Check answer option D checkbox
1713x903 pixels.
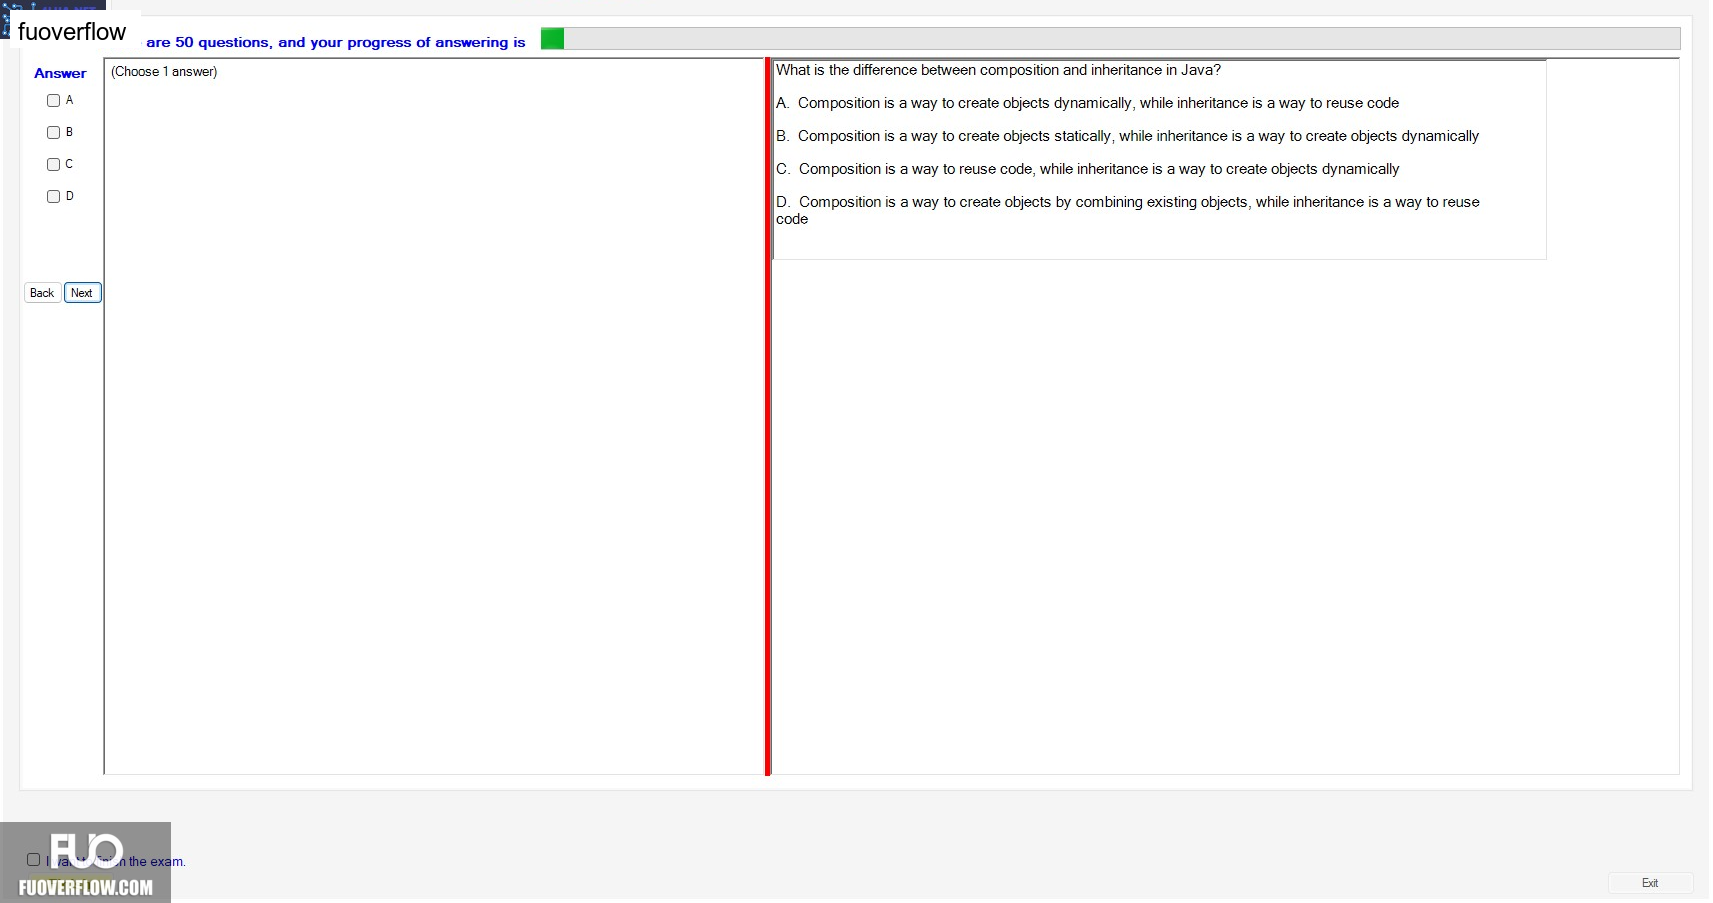[x=53, y=197]
